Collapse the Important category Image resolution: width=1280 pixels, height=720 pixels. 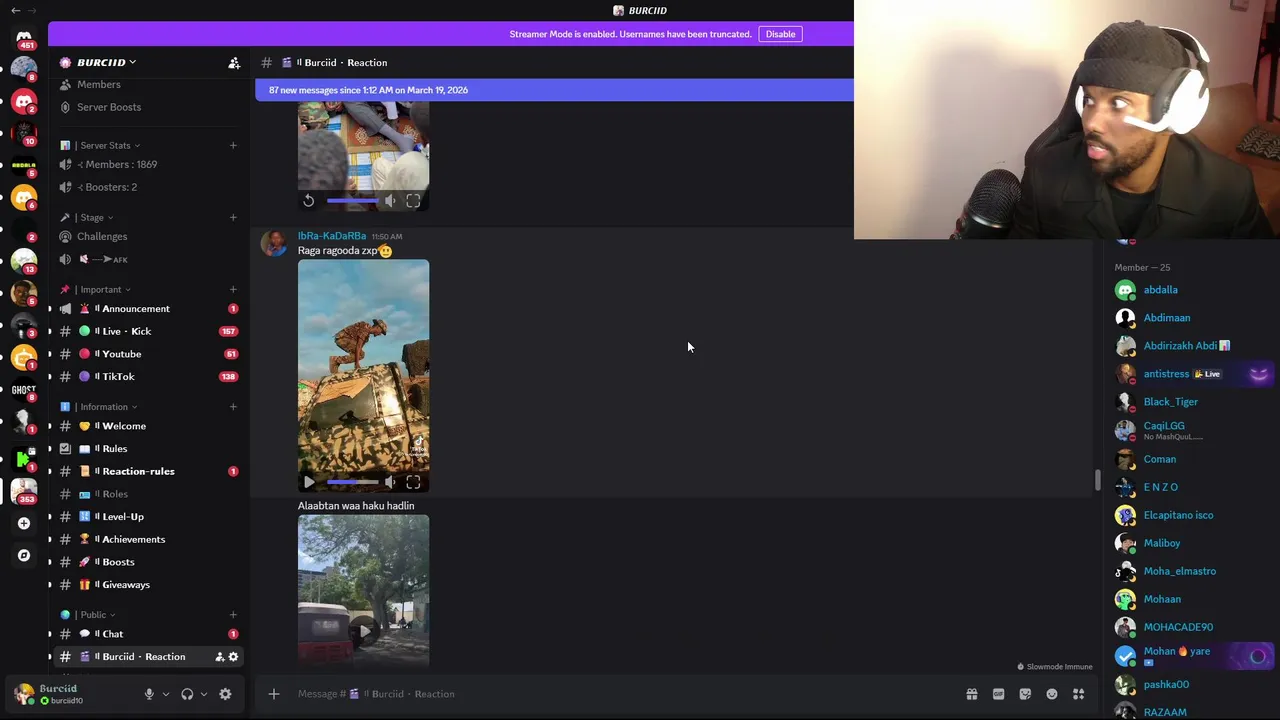[100, 289]
